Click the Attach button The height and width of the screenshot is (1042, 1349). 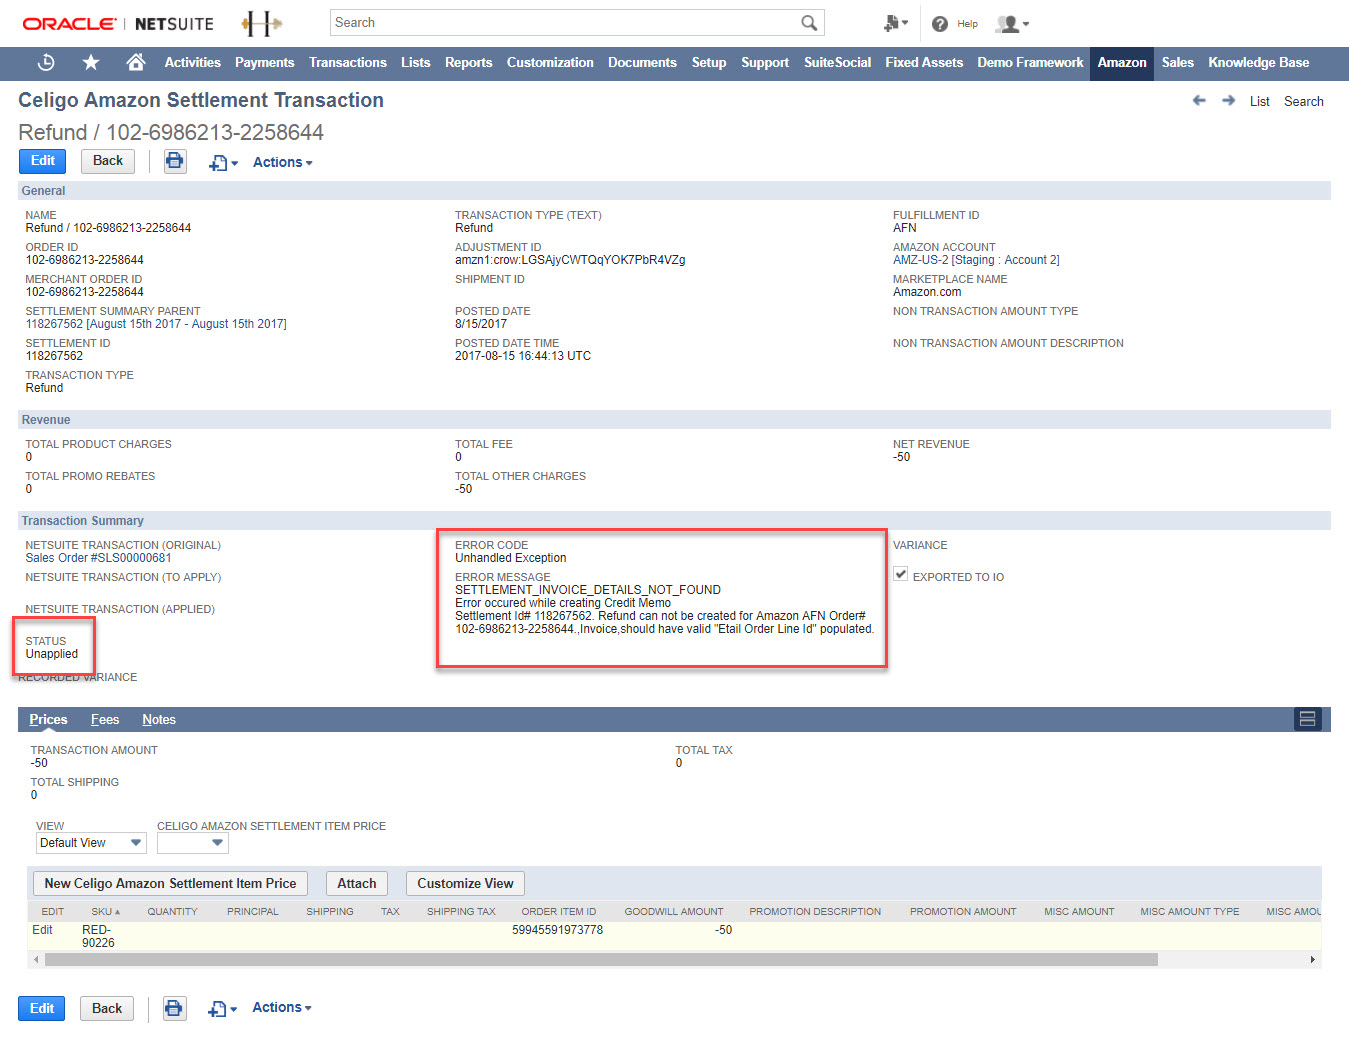(357, 883)
